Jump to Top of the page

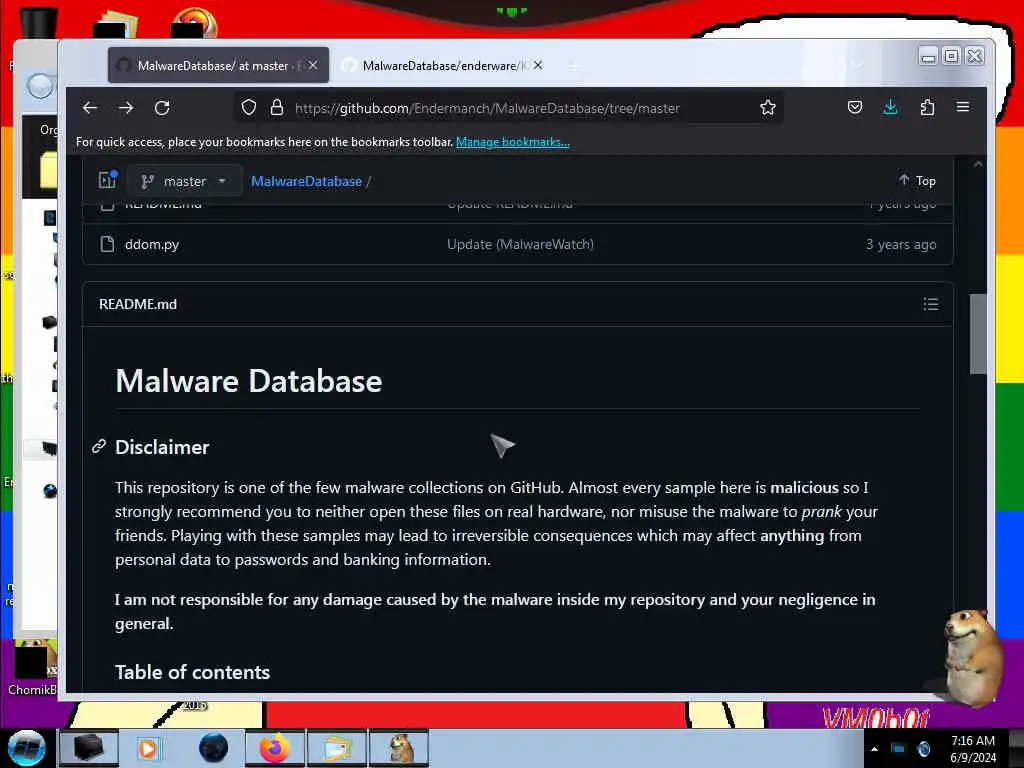[x=917, y=180]
